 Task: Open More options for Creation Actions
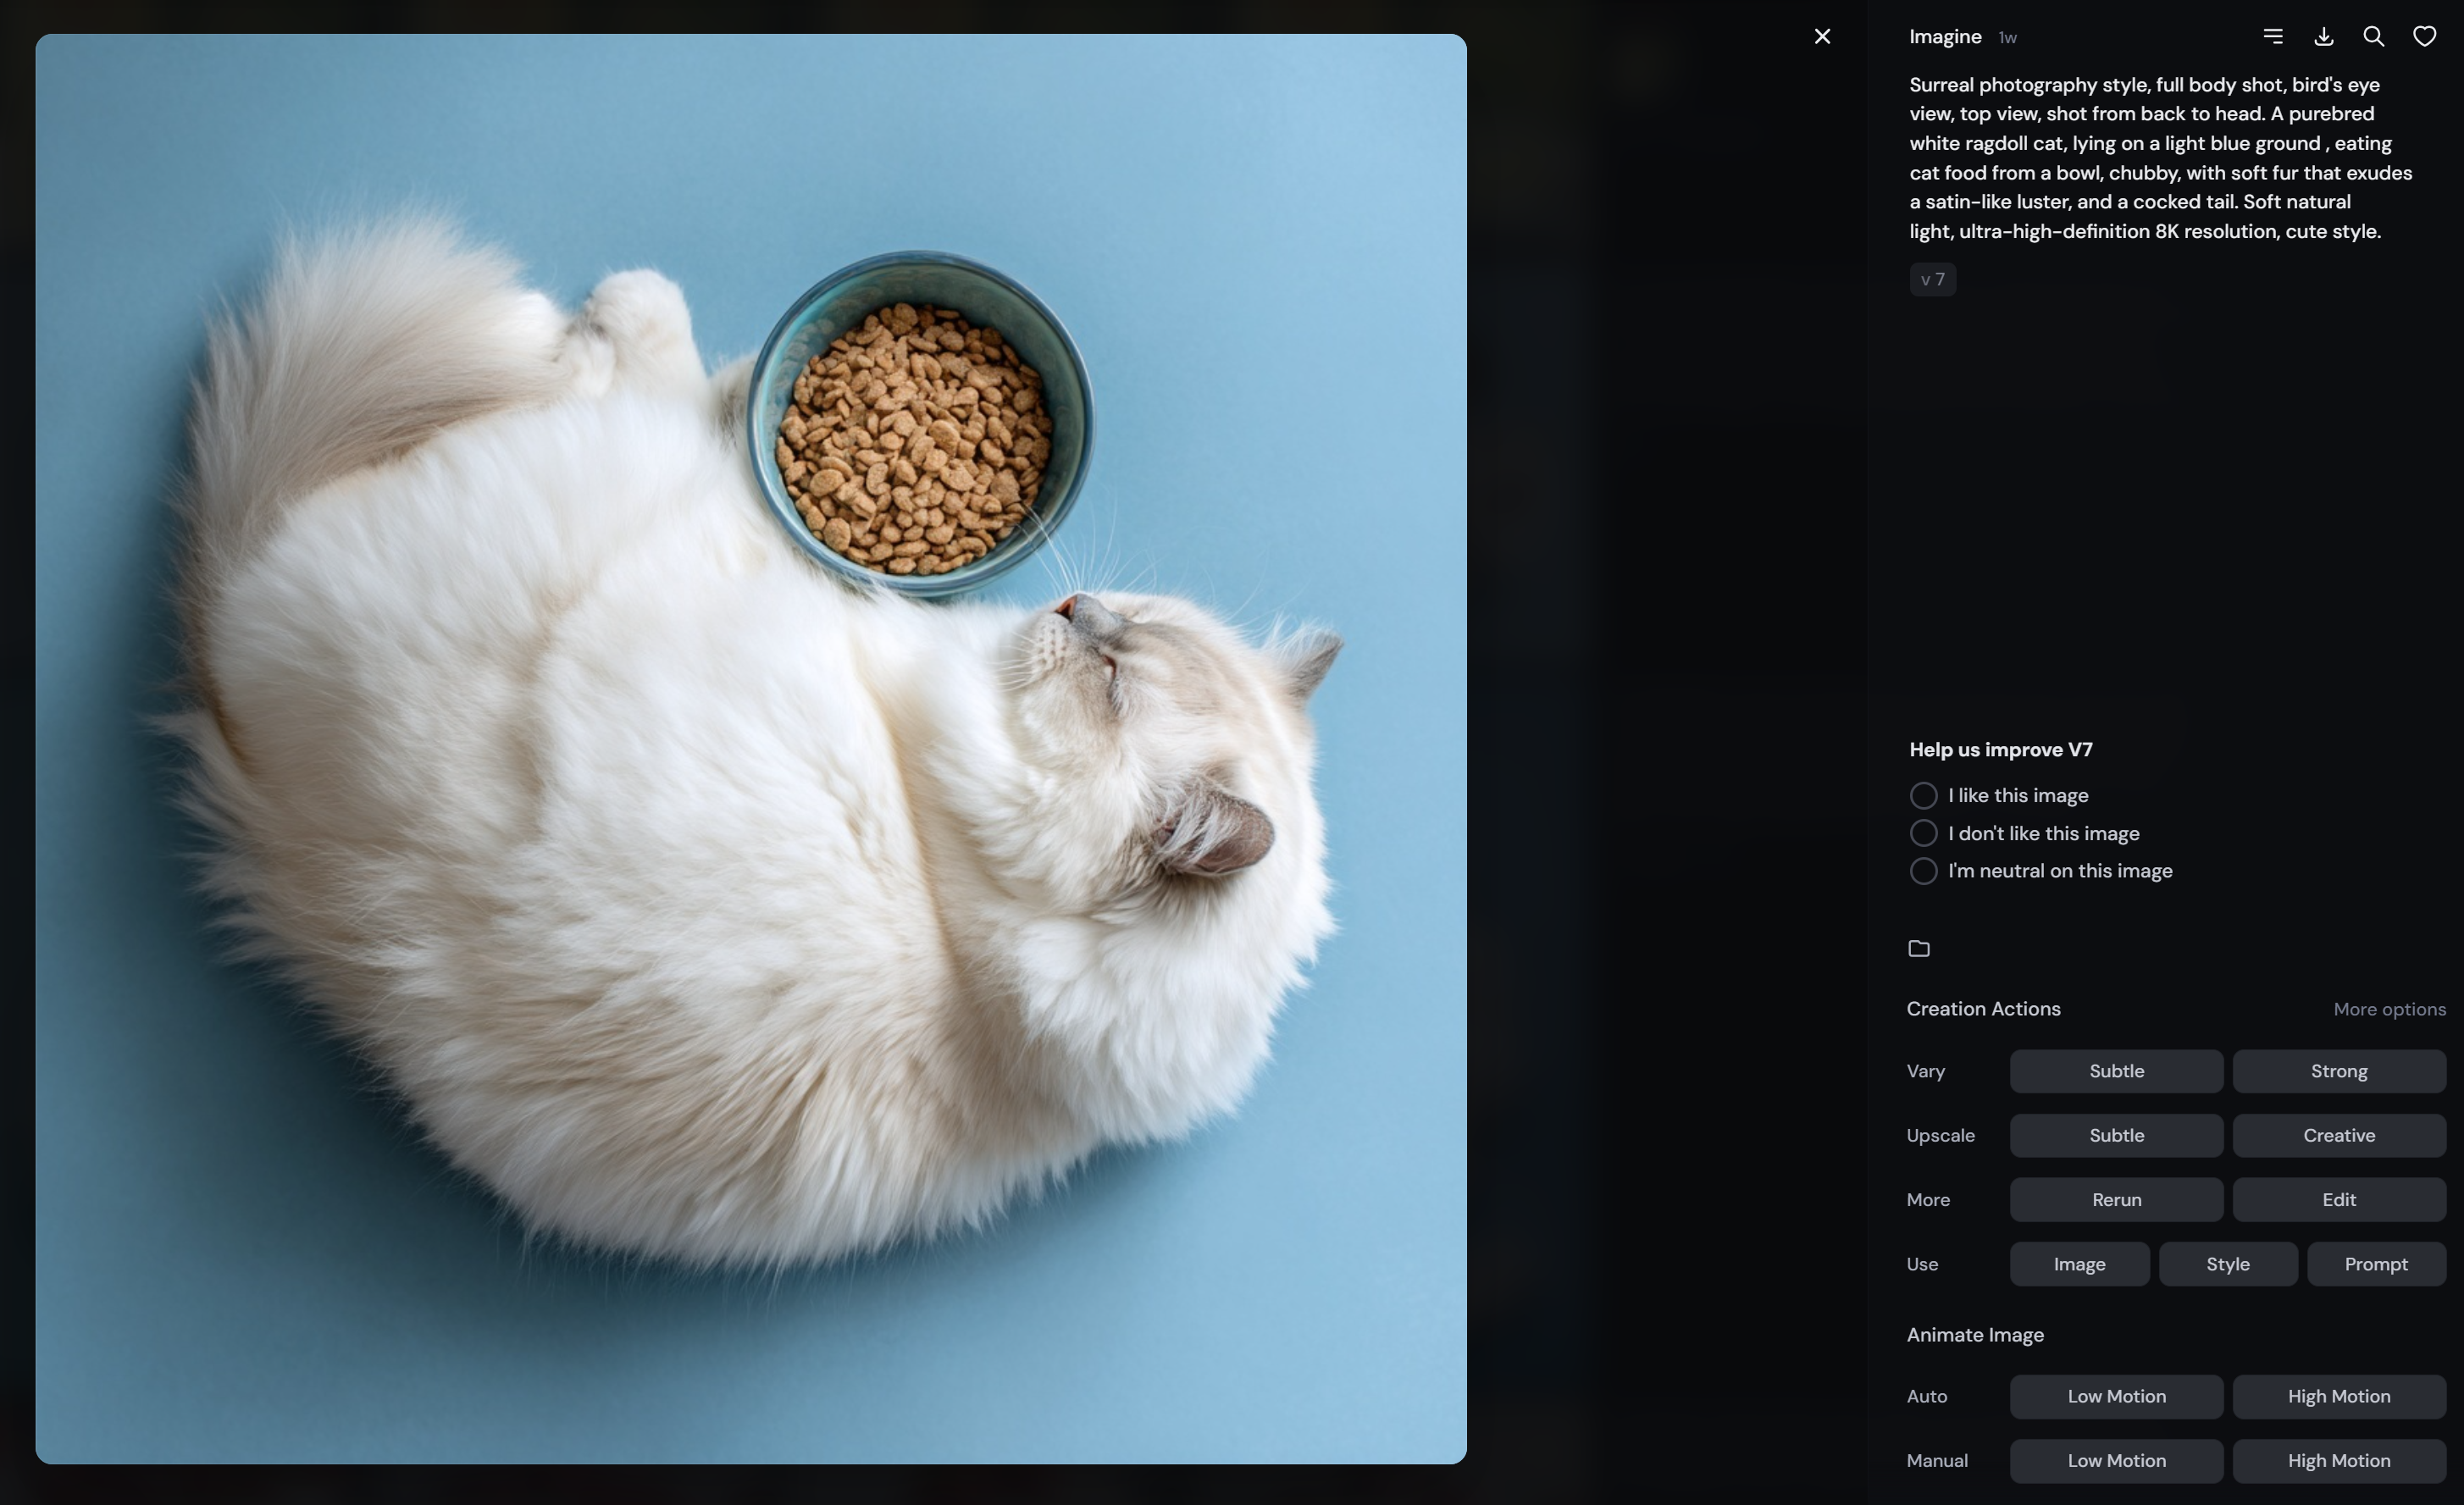[x=2389, y=1009]
